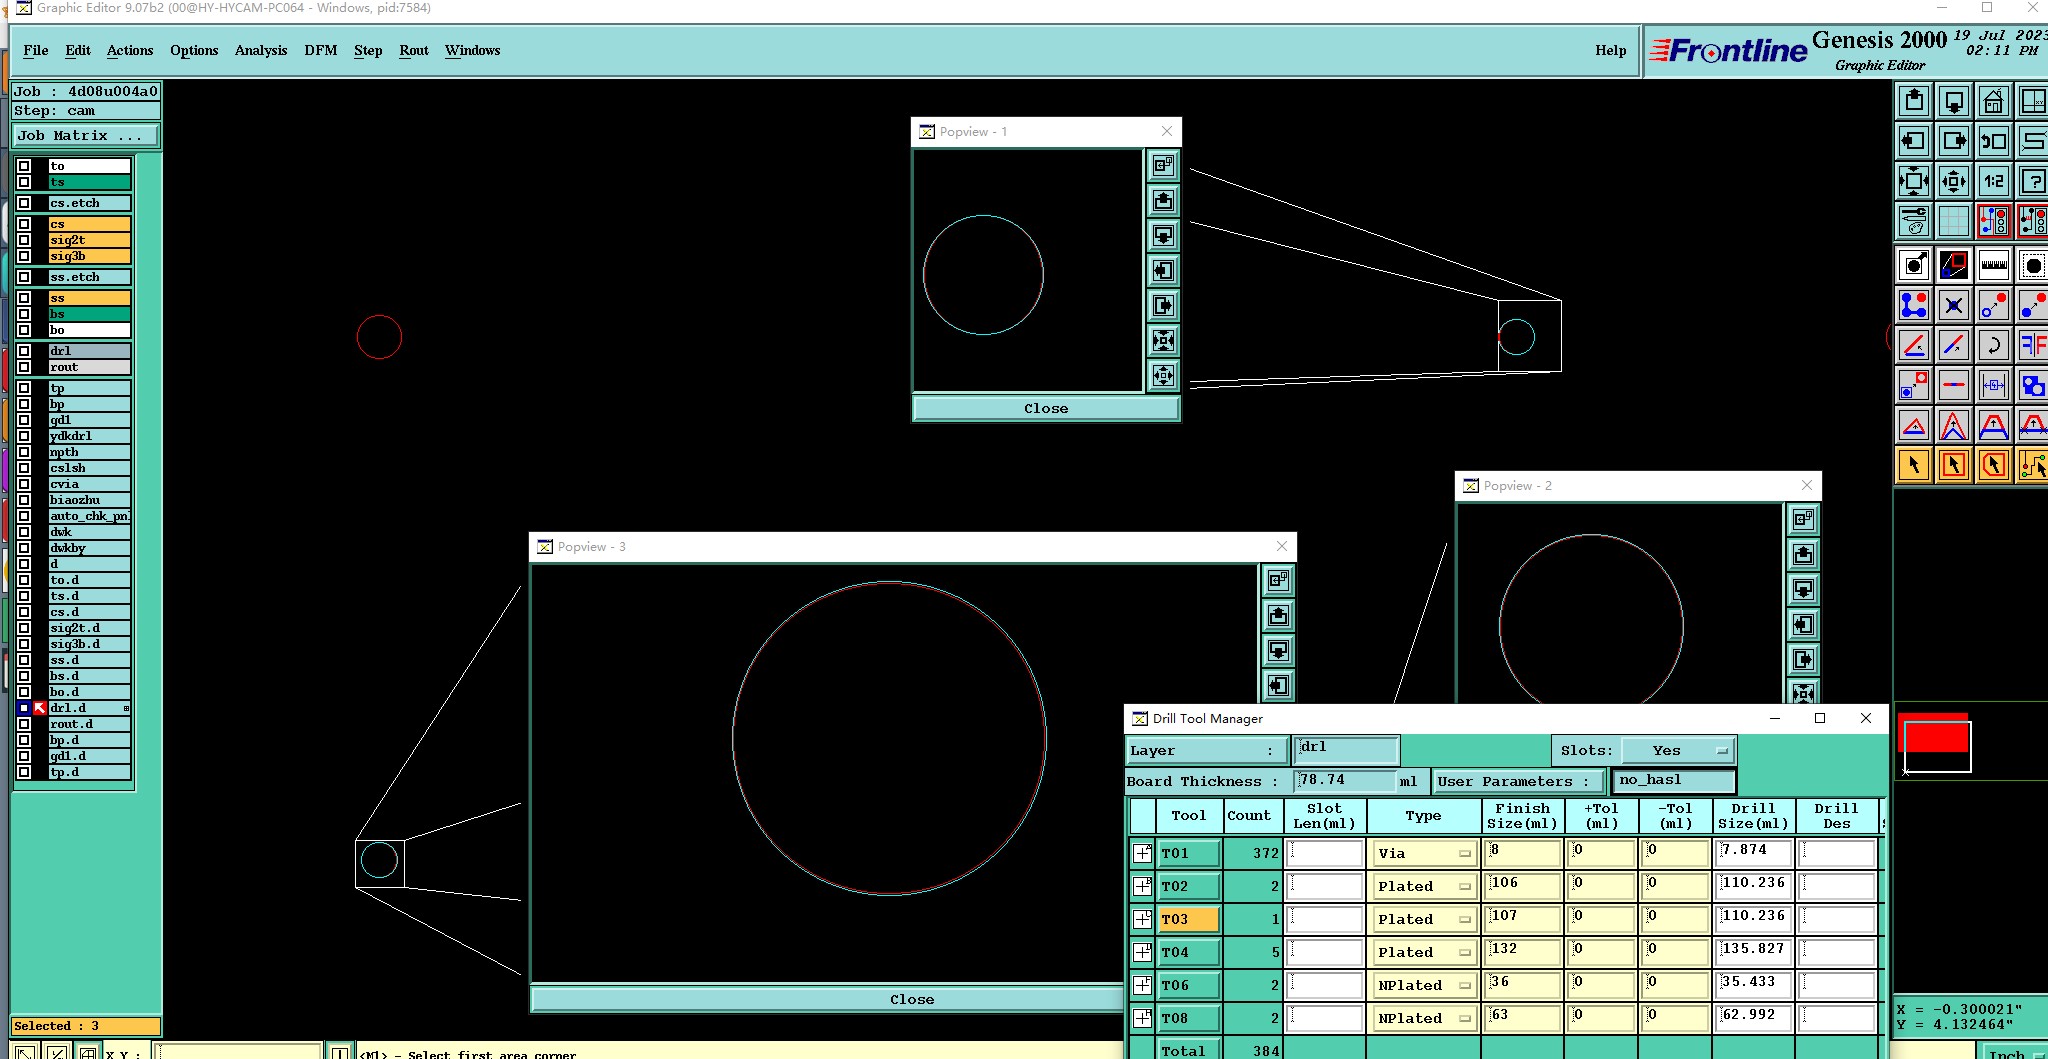This screenshot has height=1059, width=2048.
Task: Click the pan up icon in main toolbar
Action: coord(1914,101)
